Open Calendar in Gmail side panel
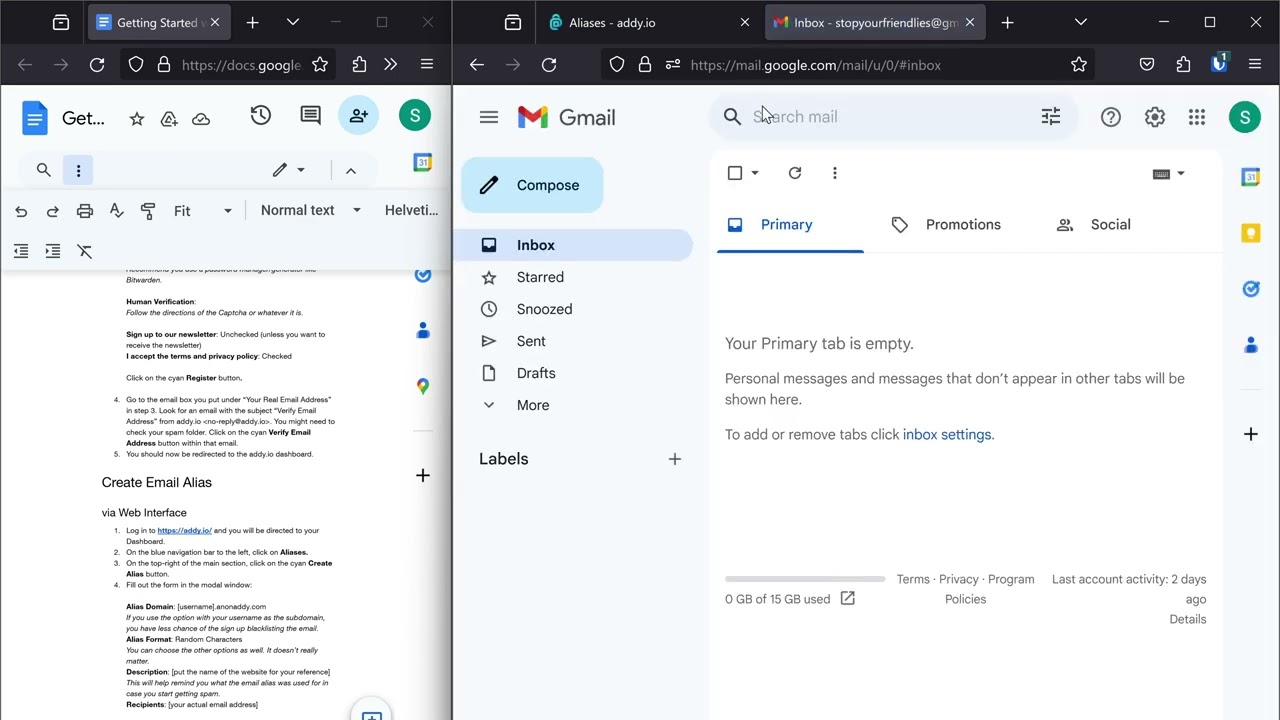The image size is (1280, 720). 1251,177
